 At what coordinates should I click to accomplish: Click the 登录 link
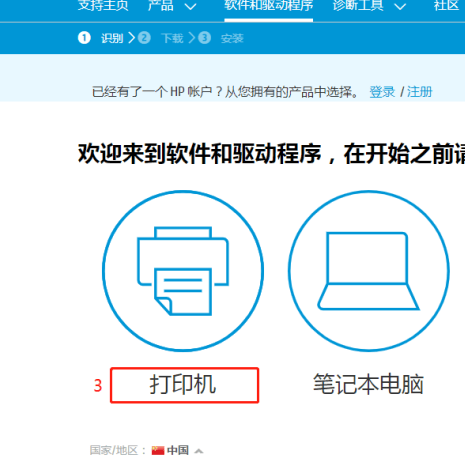click(382, 92)
